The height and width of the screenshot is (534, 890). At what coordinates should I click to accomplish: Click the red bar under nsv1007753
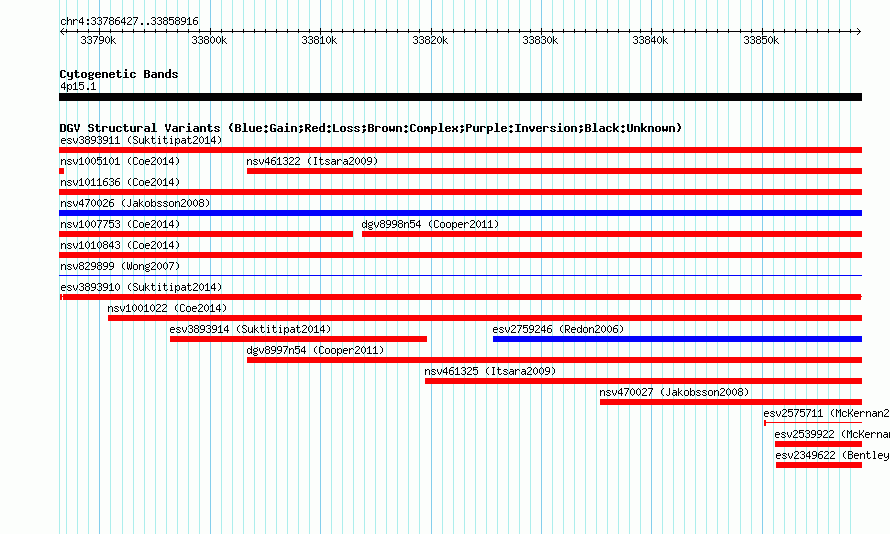[x=206, y=234]
